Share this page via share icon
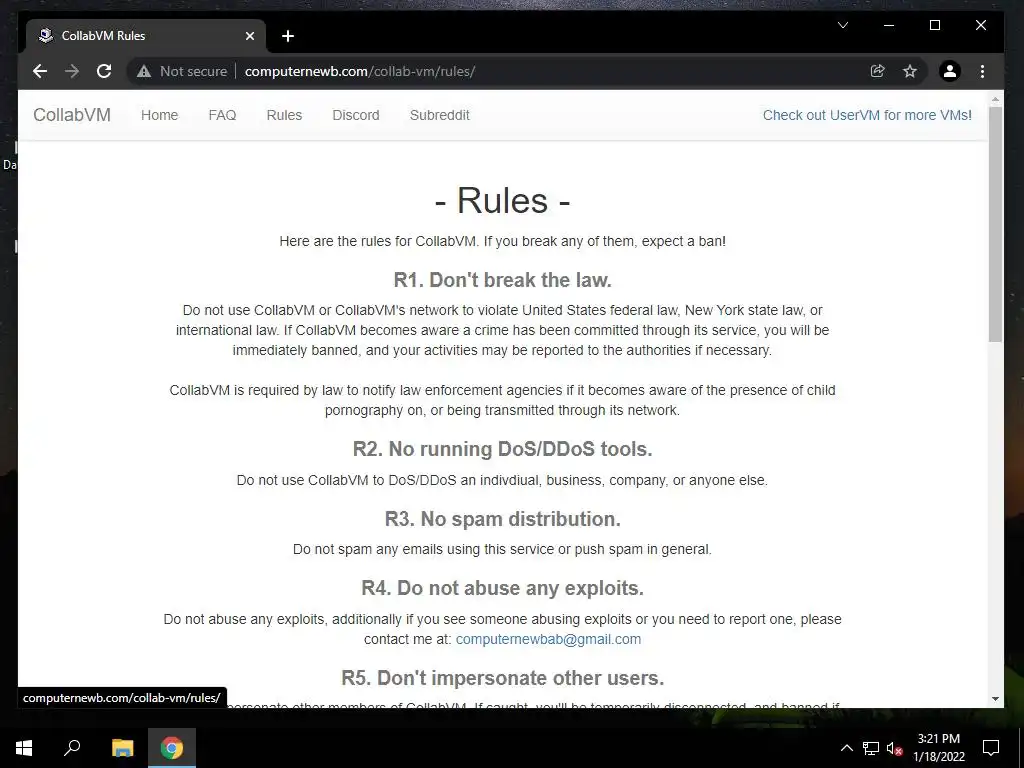 click(878, 71)
